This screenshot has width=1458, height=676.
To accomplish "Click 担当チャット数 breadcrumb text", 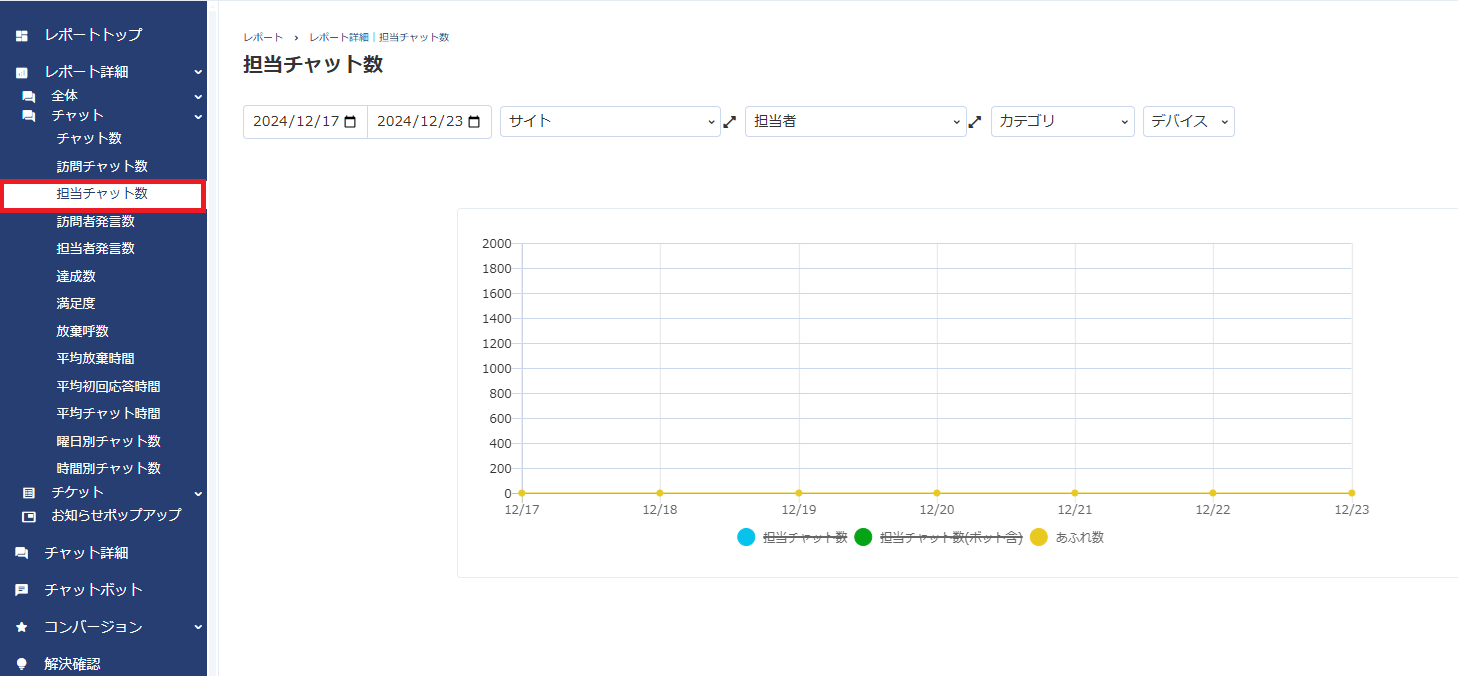I will [x=414, y=37].
